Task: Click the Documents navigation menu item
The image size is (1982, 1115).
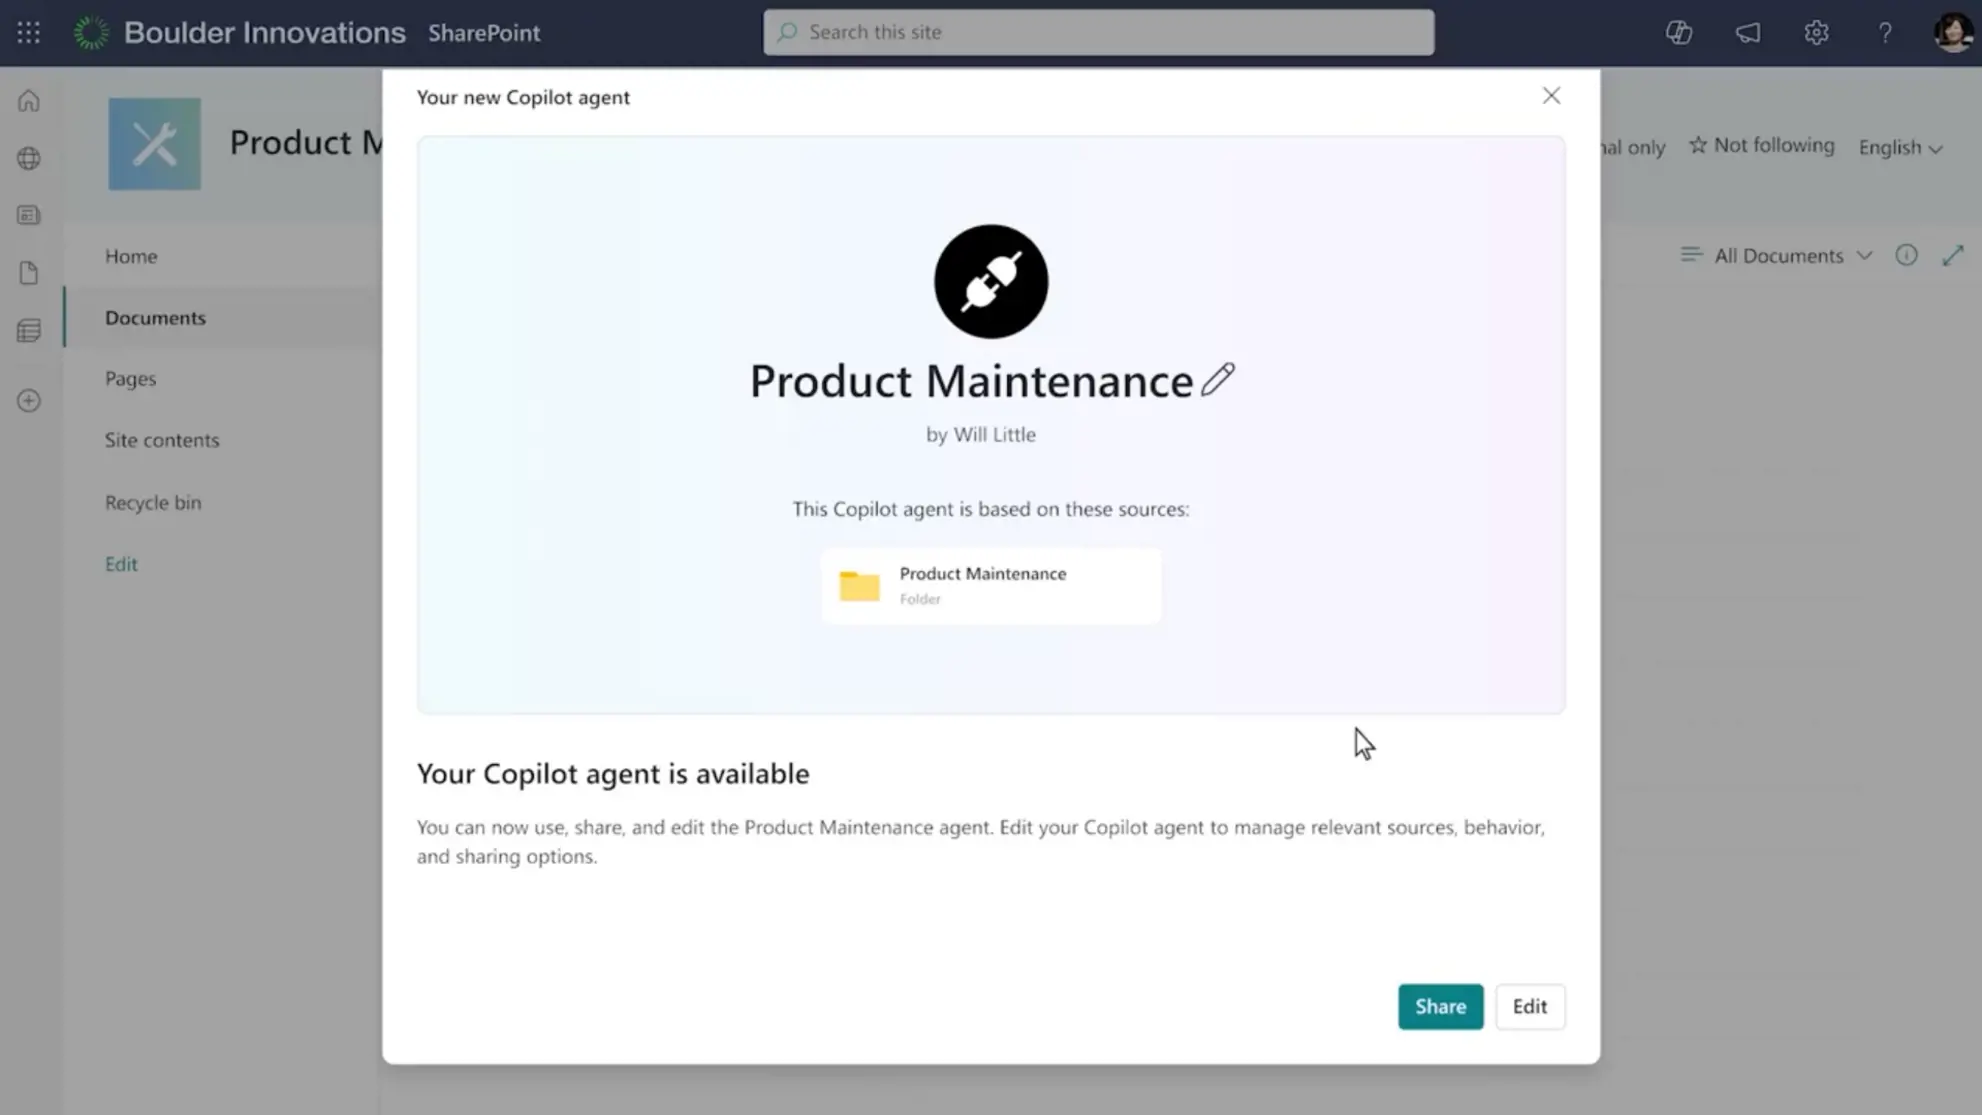Action: click(155, 317)
